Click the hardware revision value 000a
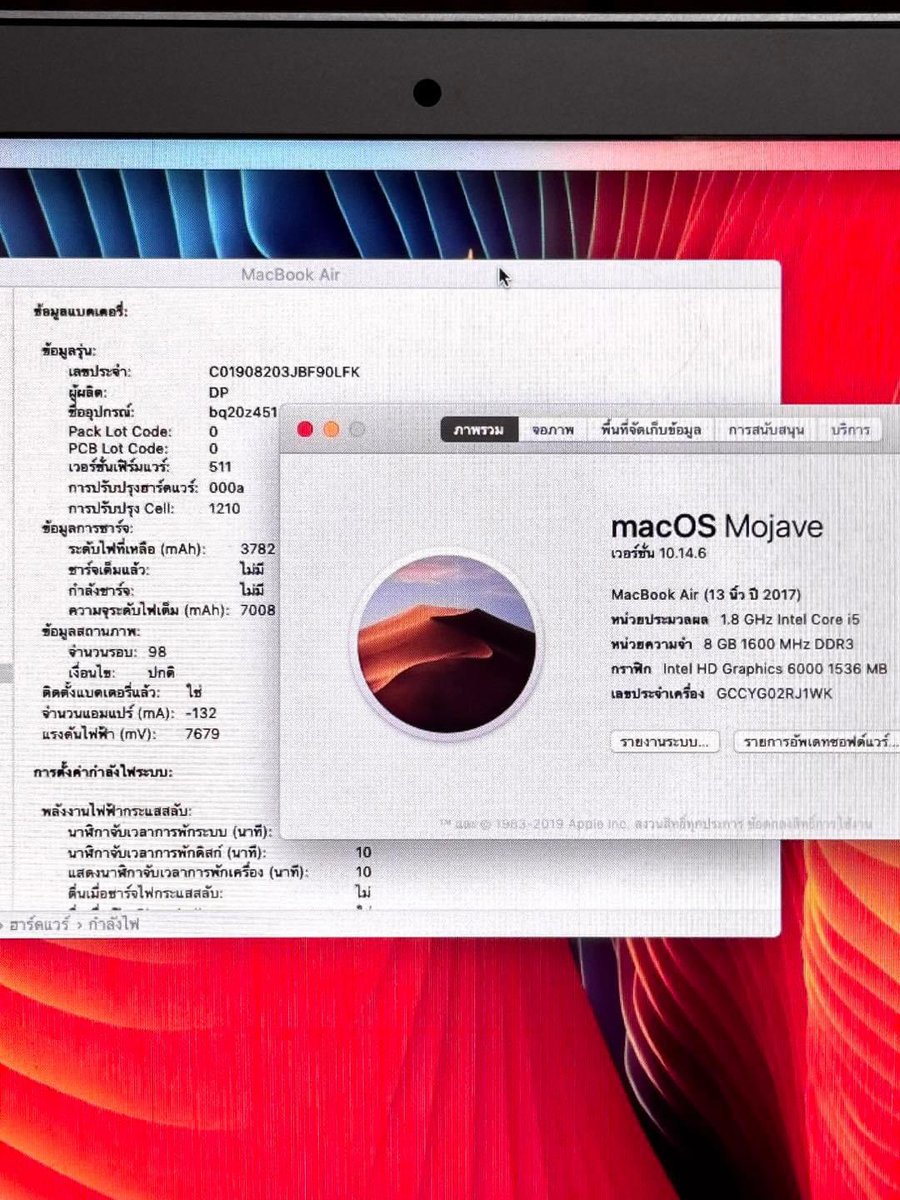The width and height of the screenshot is (900, 1200). (226, 488)
